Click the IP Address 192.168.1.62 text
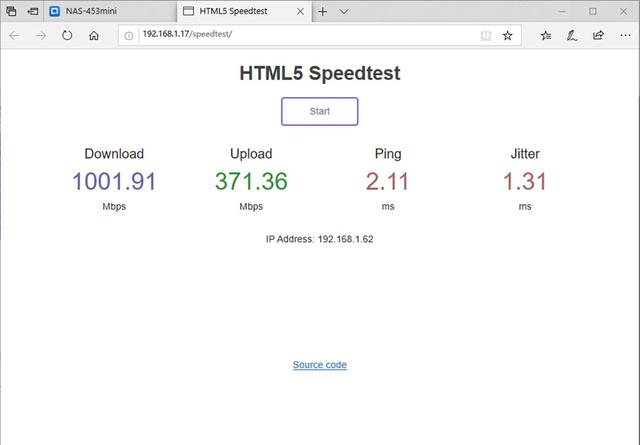This screenshot has height=445, width=640. (320, 239)
